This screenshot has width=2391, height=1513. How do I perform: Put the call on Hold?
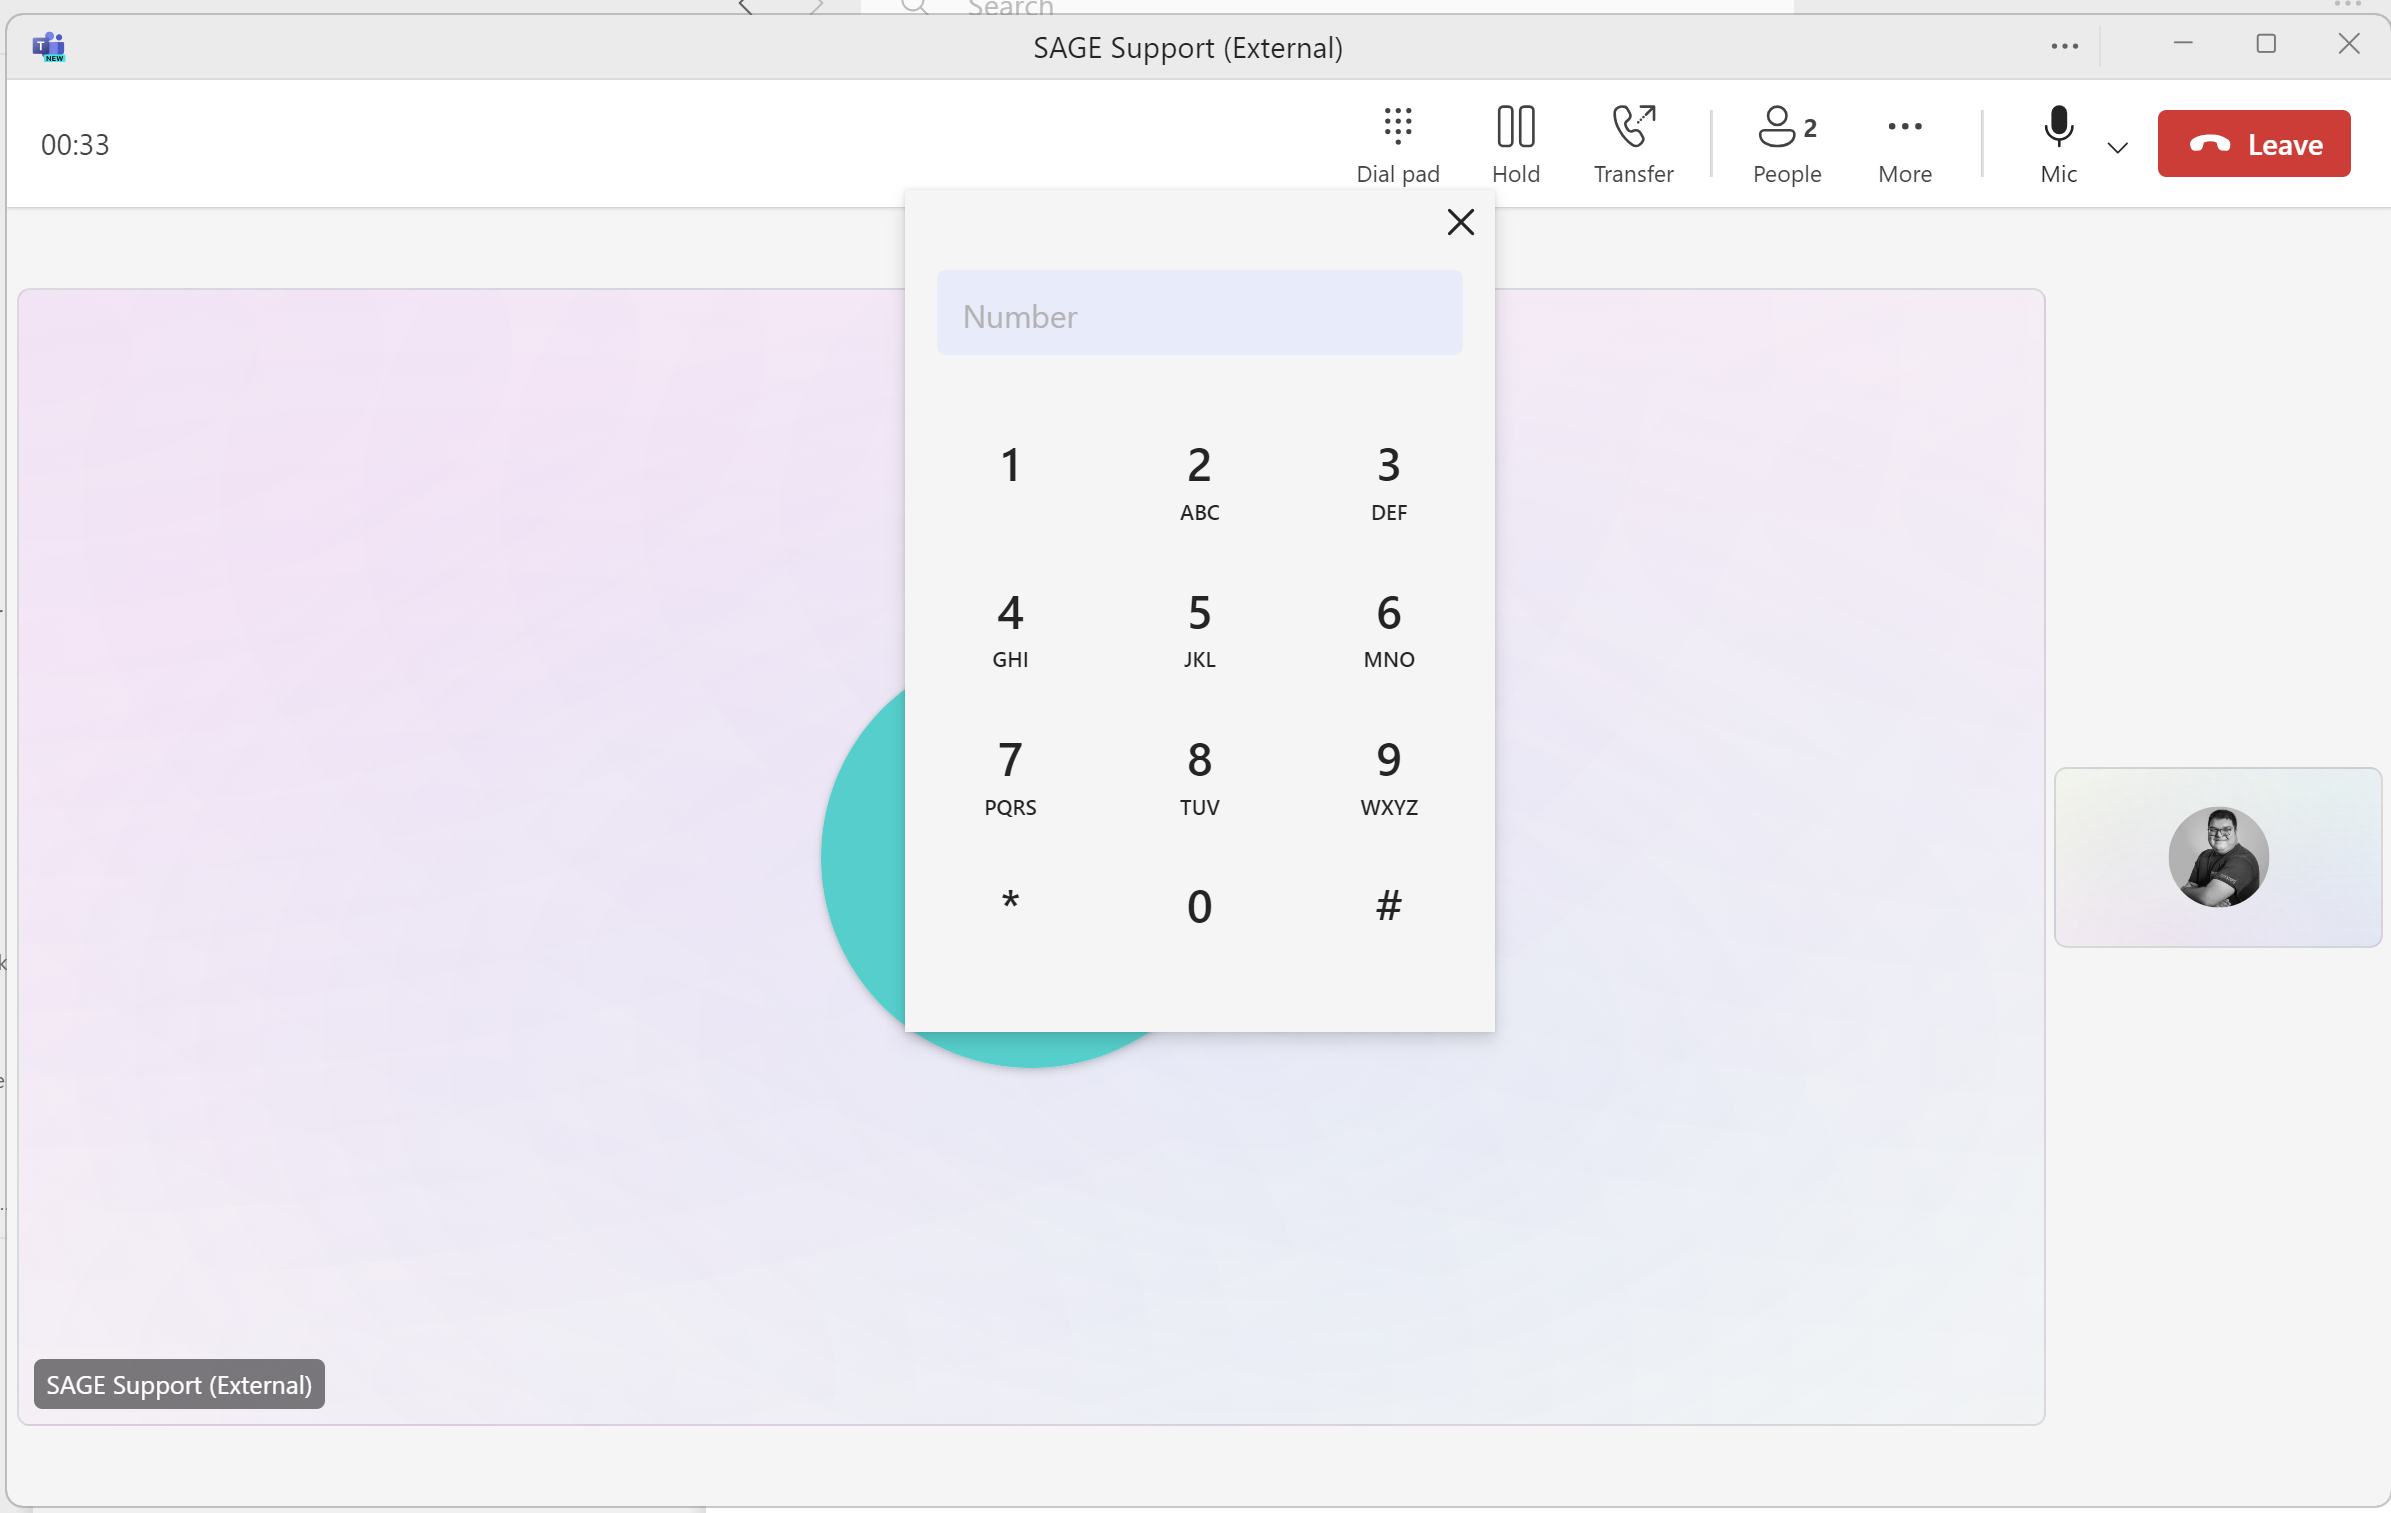click(x=1515, y=144)
